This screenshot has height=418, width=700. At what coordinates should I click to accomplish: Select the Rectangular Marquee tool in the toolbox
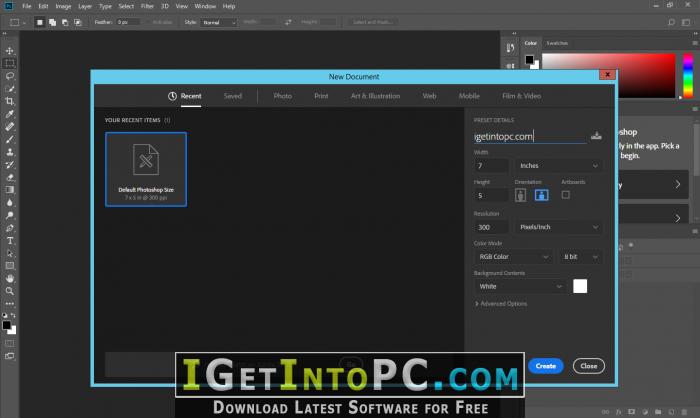[x=9, y=63]
